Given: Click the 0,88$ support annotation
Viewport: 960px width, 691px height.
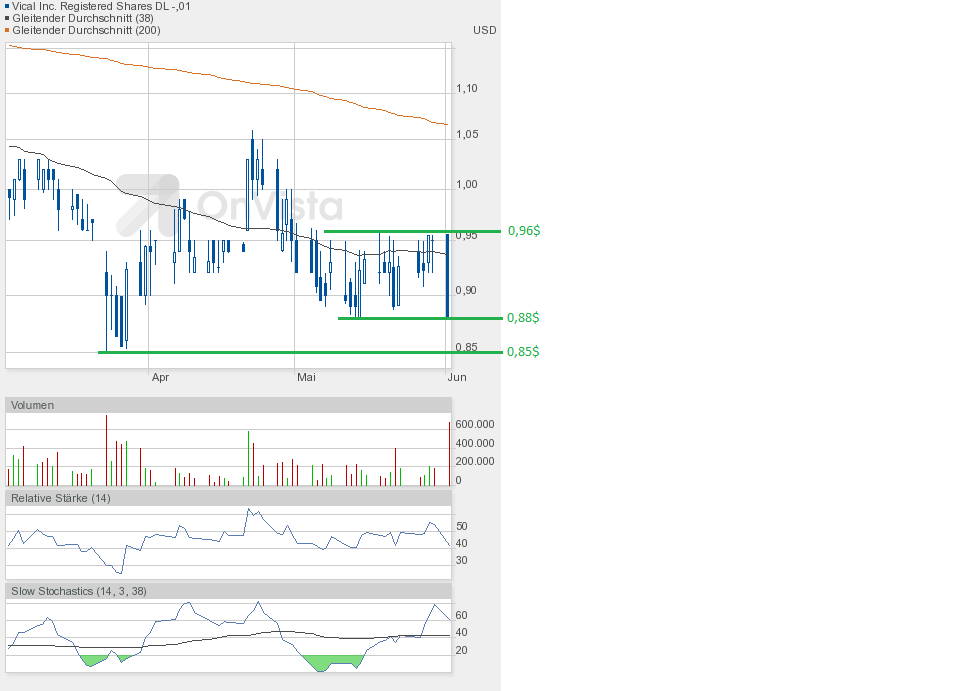Looking at the screenshot, I should (x=523, y=317).
